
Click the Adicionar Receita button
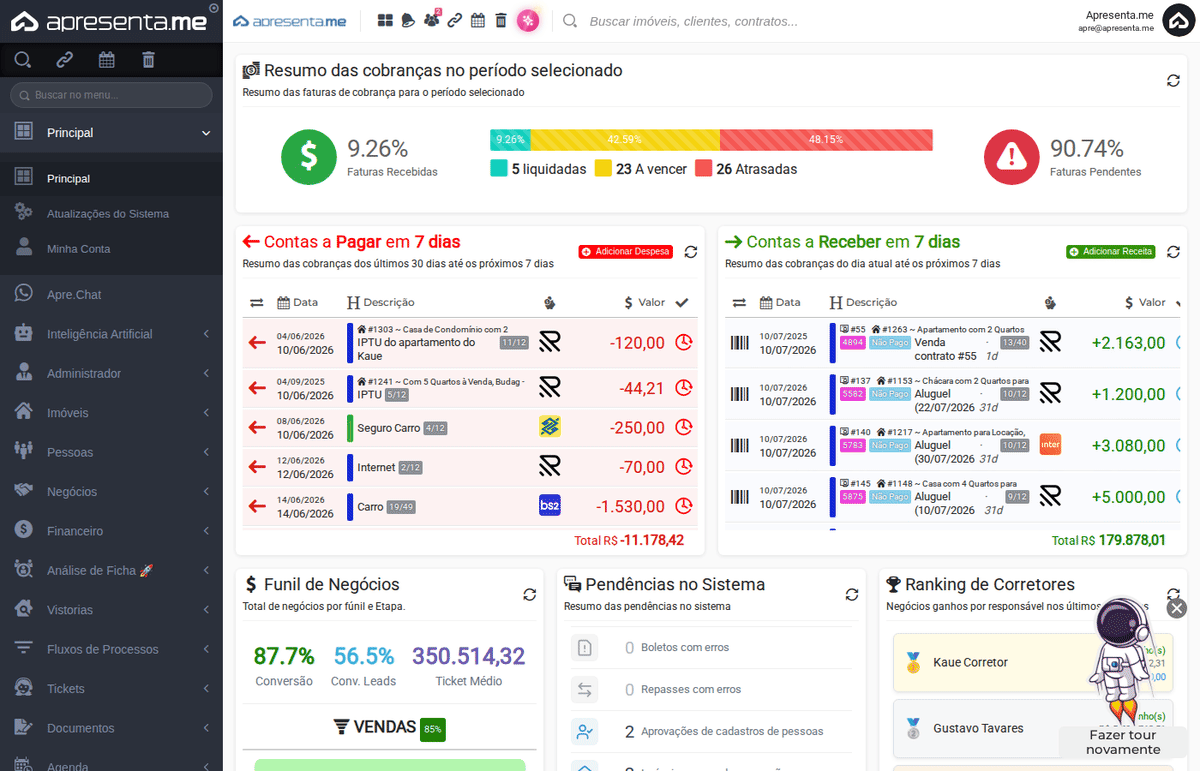(1111, 252)
